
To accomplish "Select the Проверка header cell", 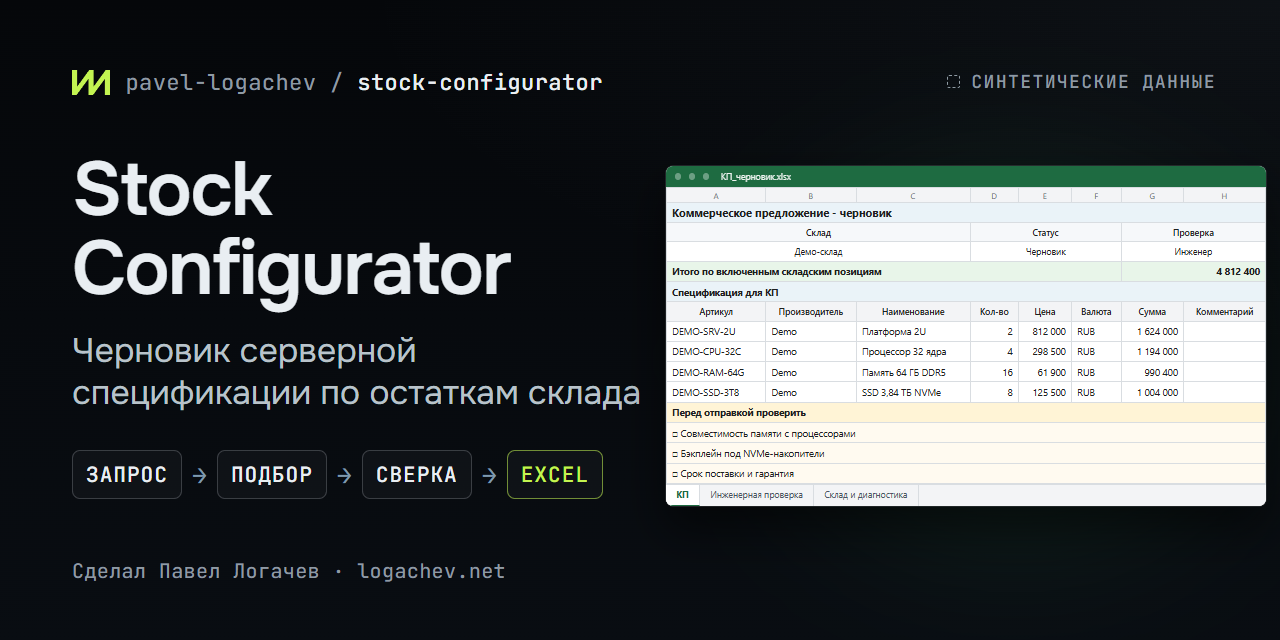I will (x=1194, y=232).
